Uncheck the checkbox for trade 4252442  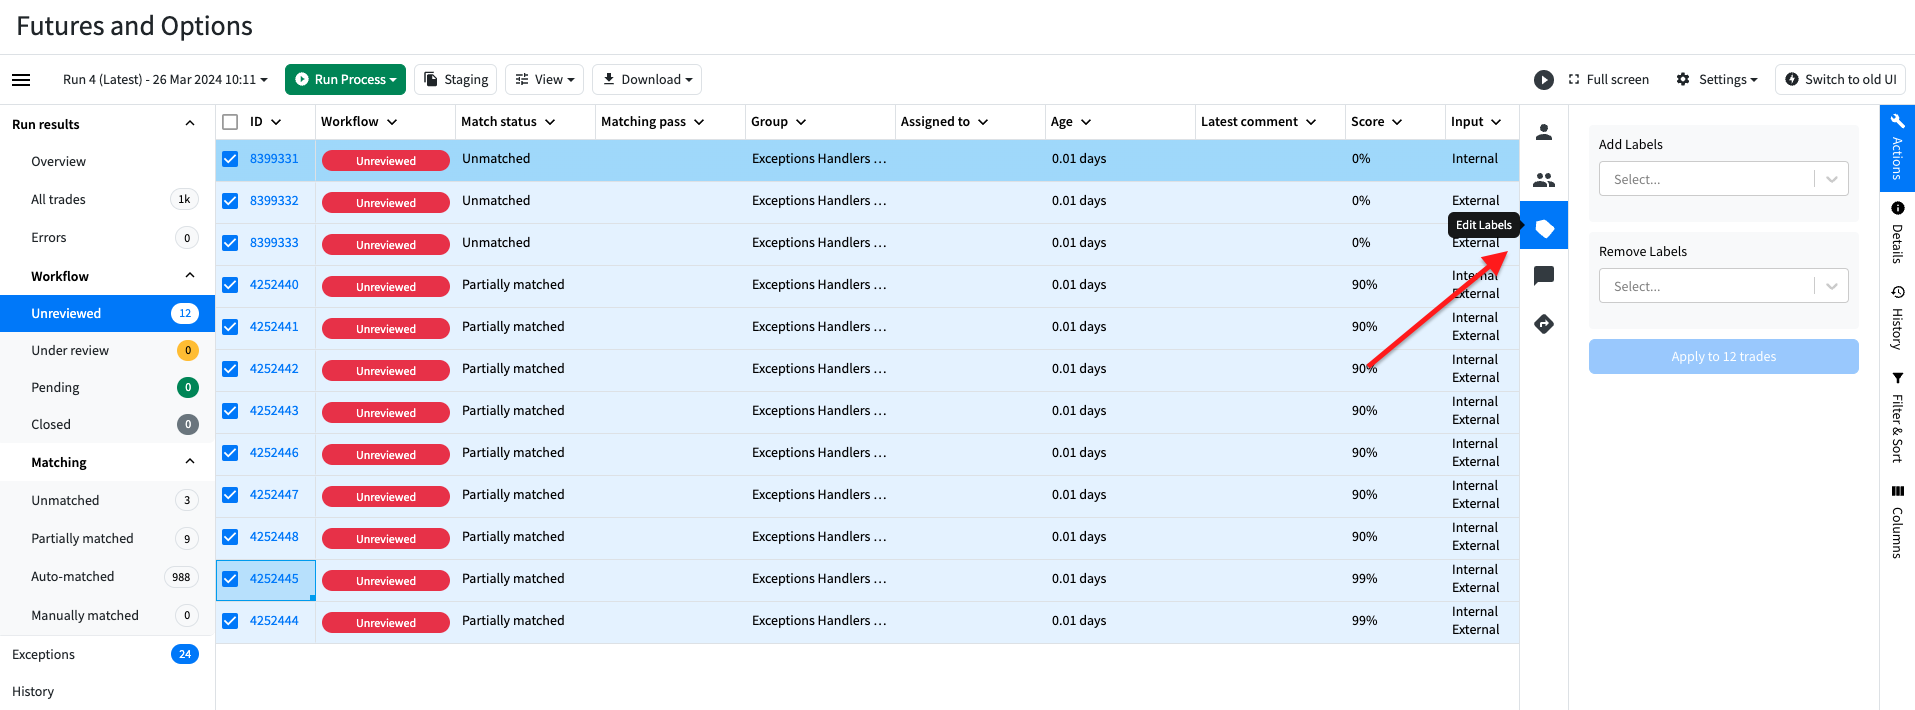pyautogui.click(x=230, y=369)
